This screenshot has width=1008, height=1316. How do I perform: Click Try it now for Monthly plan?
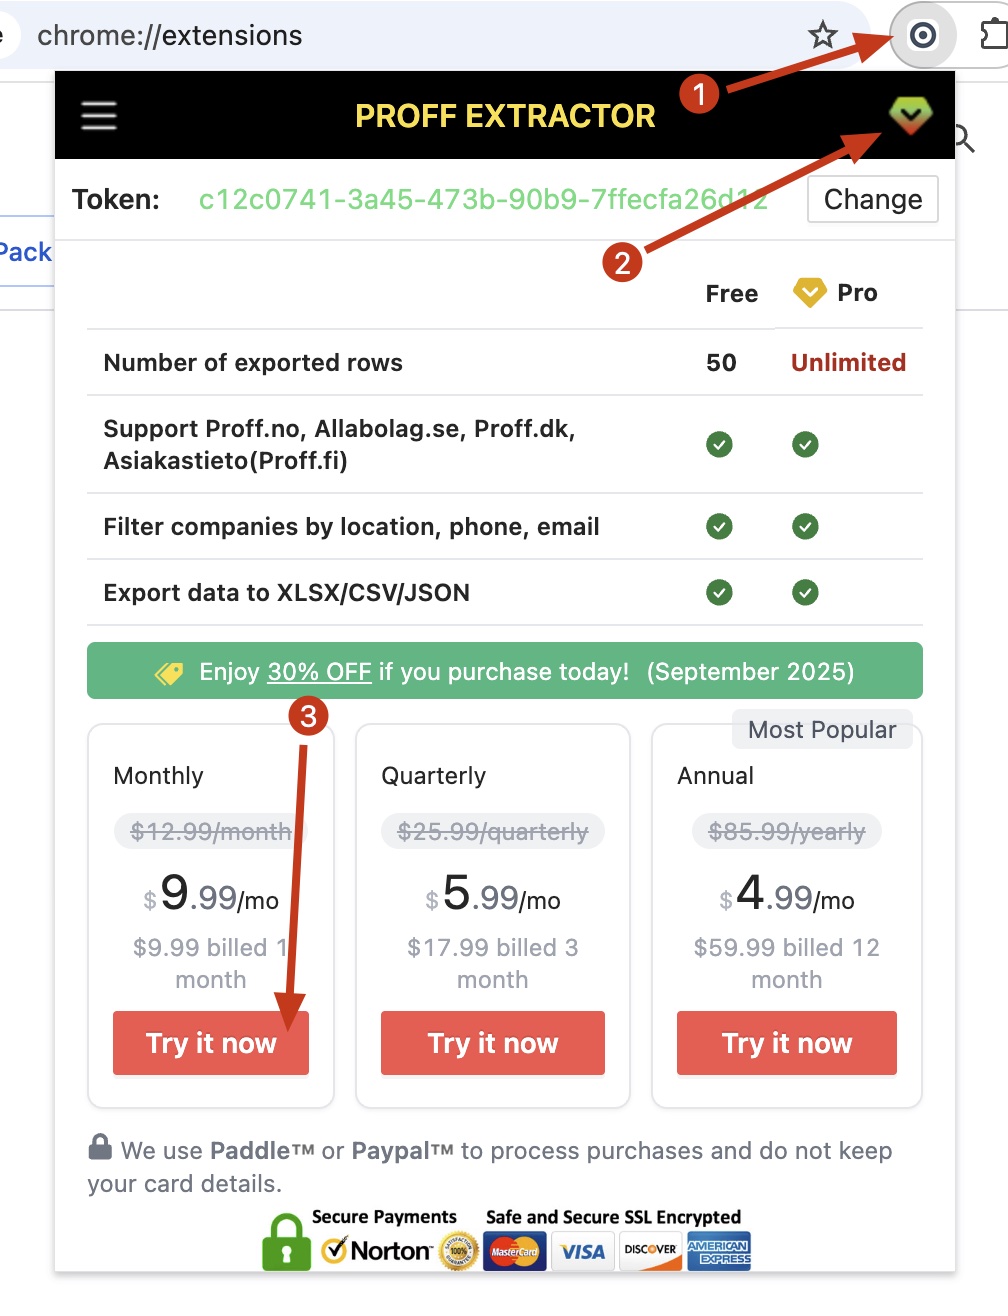point(211,1043)
